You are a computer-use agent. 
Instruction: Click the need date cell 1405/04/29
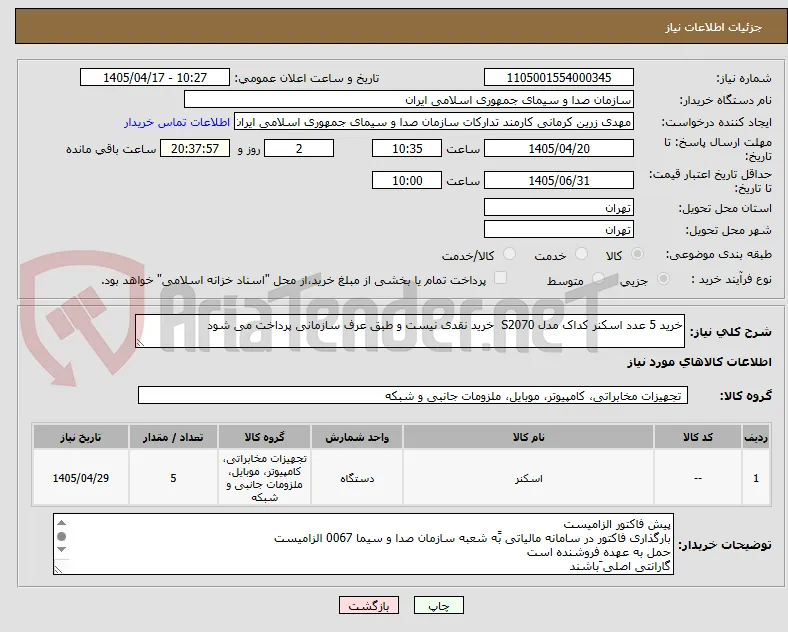(80, 478)
